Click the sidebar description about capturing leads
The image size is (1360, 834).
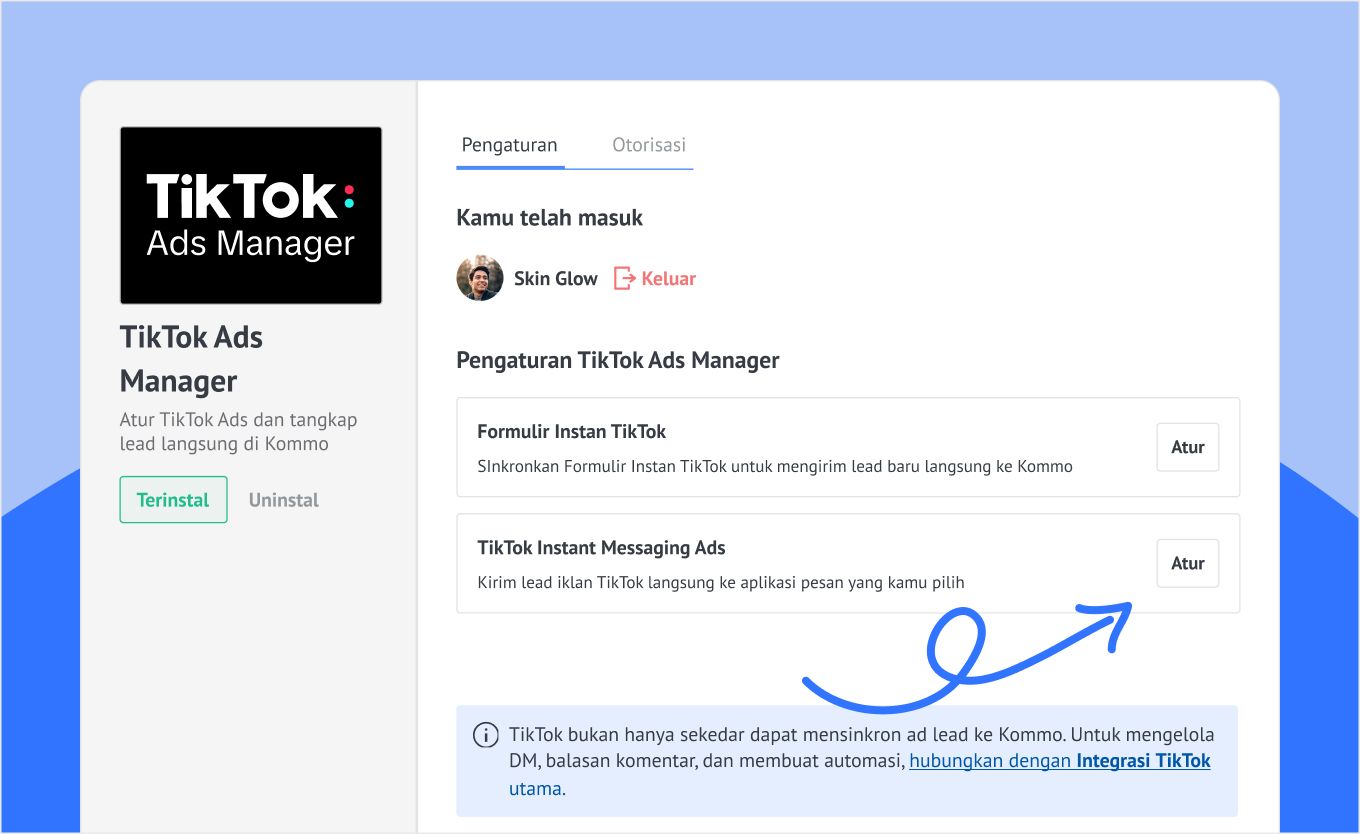tap(238, 432)
